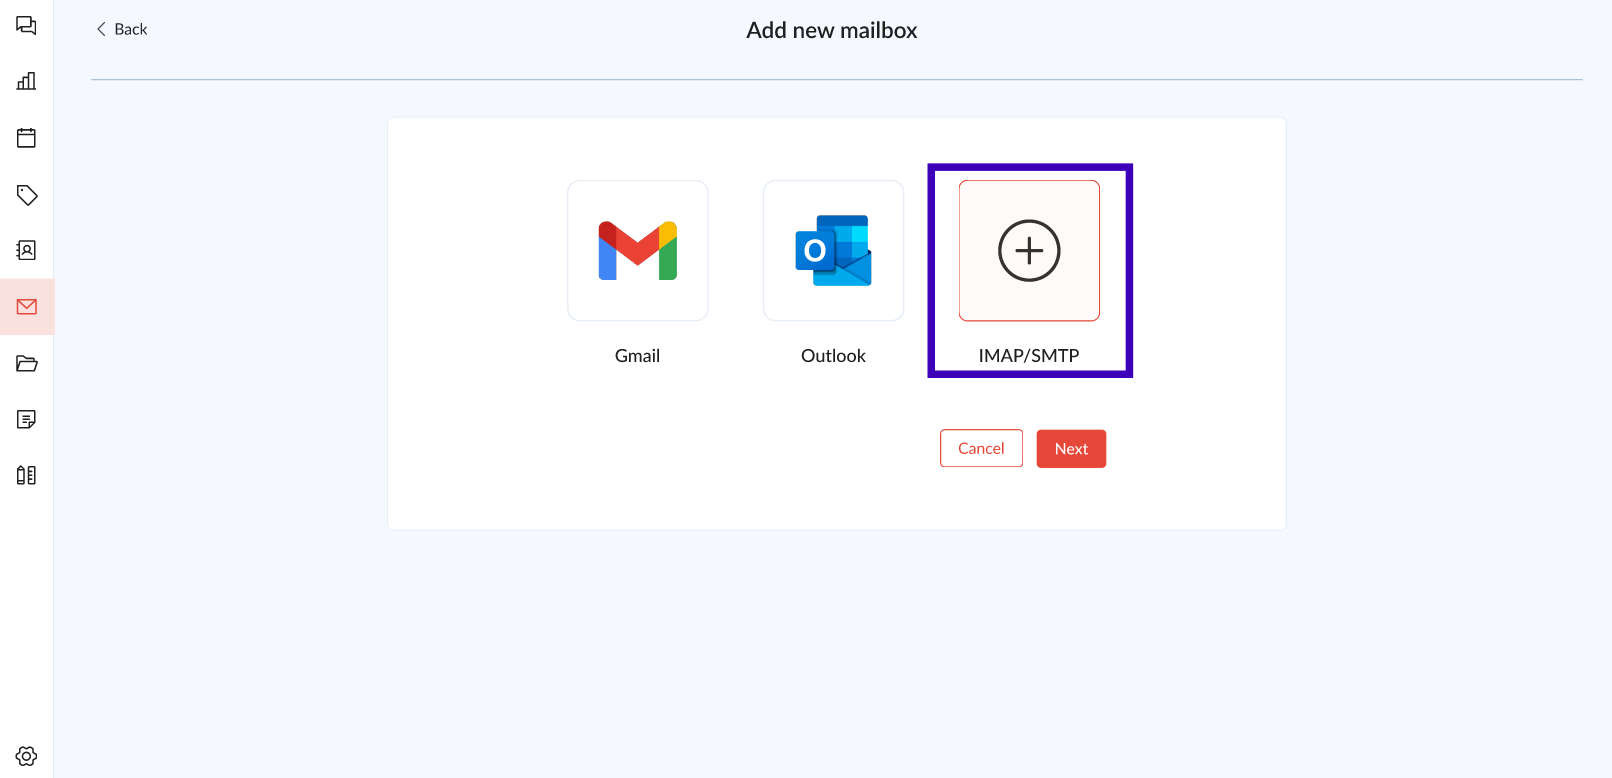Open the contacts address book icon
1612x778 pixels.
tap(26, 250)
